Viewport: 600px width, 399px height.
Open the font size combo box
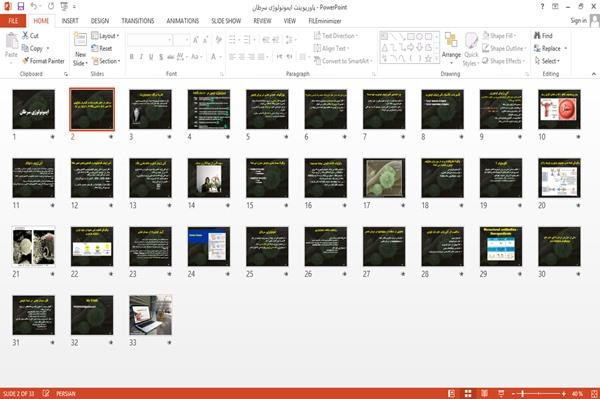(x=181, y=40)
